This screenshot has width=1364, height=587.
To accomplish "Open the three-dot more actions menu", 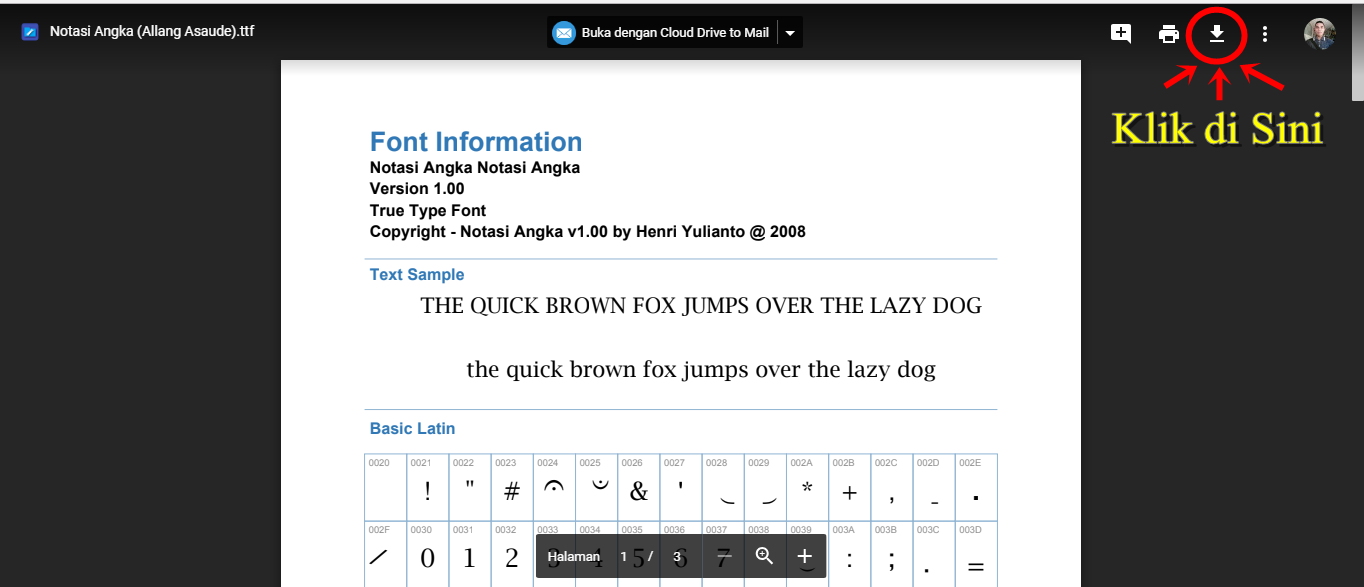I will [x=1265, y=34].
